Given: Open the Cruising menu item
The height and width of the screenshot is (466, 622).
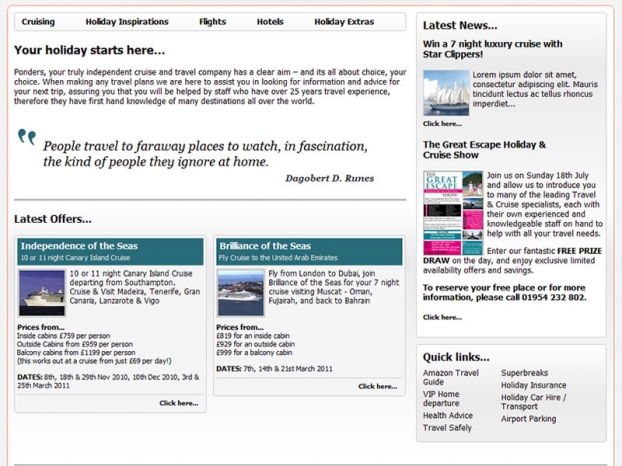Looking at the screenshot, I should coord(38,22).
